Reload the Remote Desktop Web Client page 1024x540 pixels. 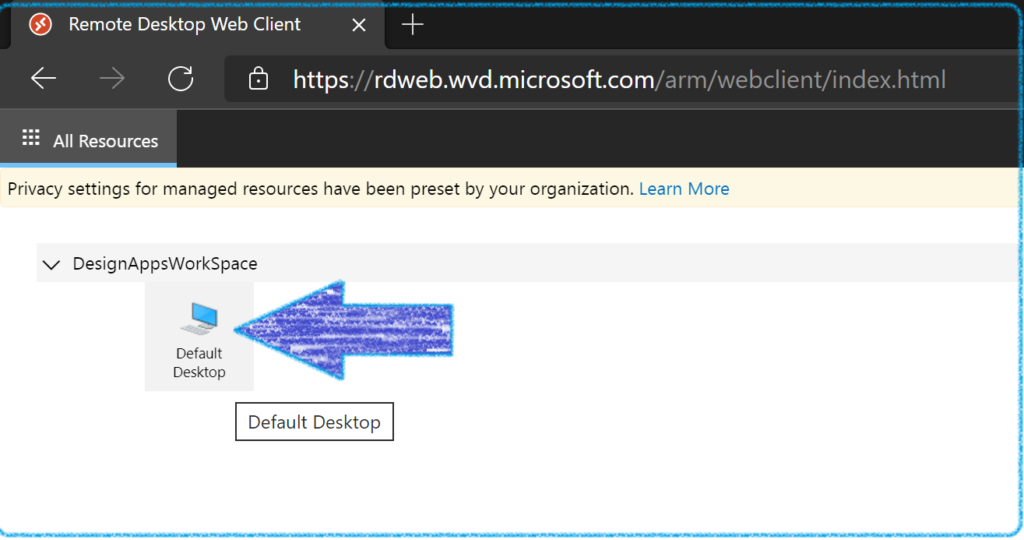(181, 79)
